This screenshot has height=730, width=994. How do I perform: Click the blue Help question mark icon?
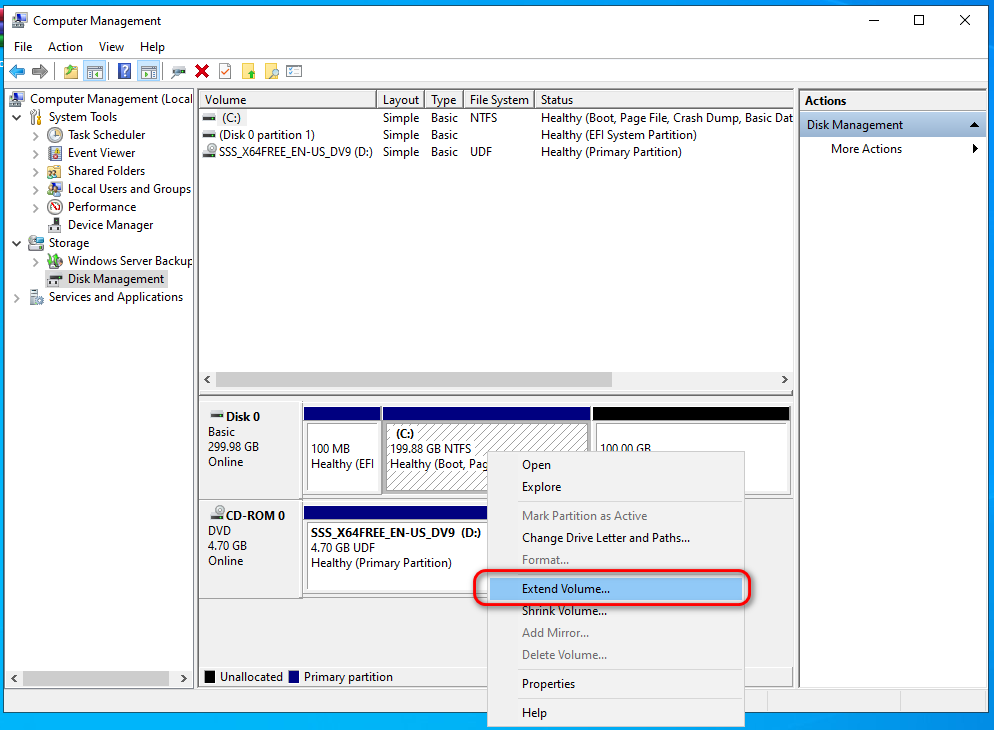[x=124, y=71]
